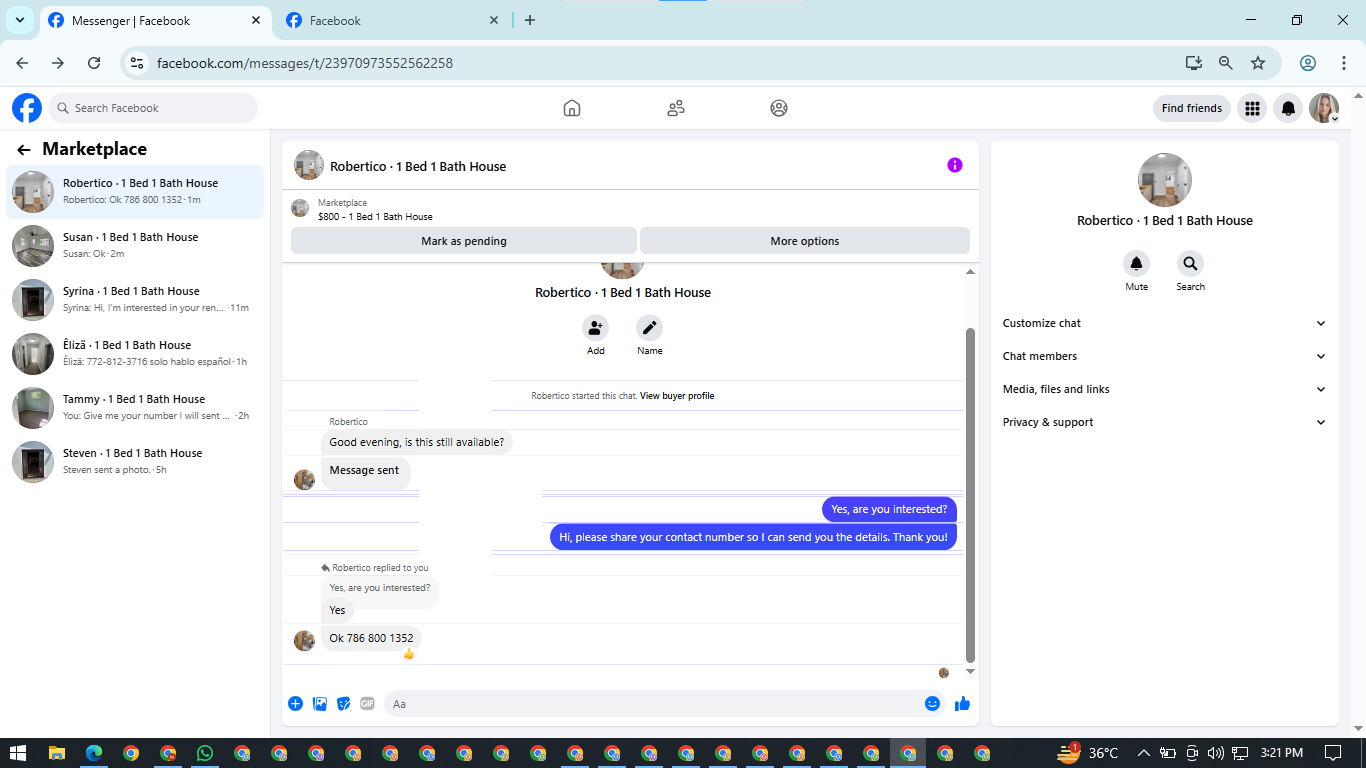Screen dimensions: 1366x768
Task: Click Mark as pending button
Action: tap(464, 241)
